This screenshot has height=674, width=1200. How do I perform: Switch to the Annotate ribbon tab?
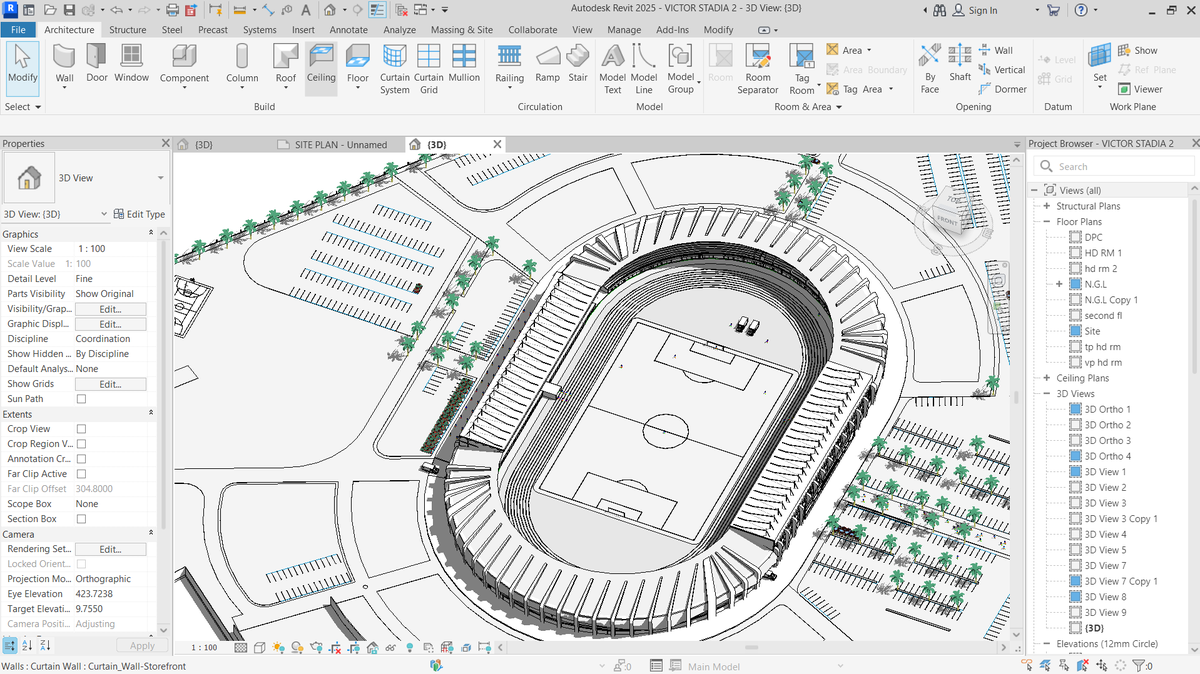349,29
